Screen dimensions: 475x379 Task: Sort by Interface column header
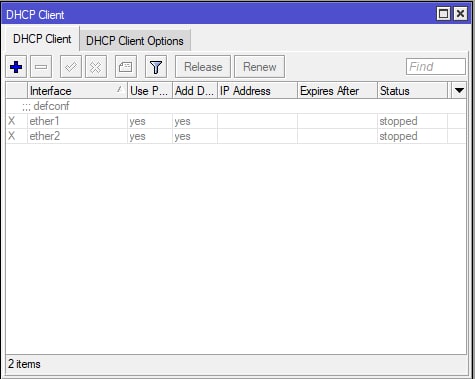click(77, 91)
